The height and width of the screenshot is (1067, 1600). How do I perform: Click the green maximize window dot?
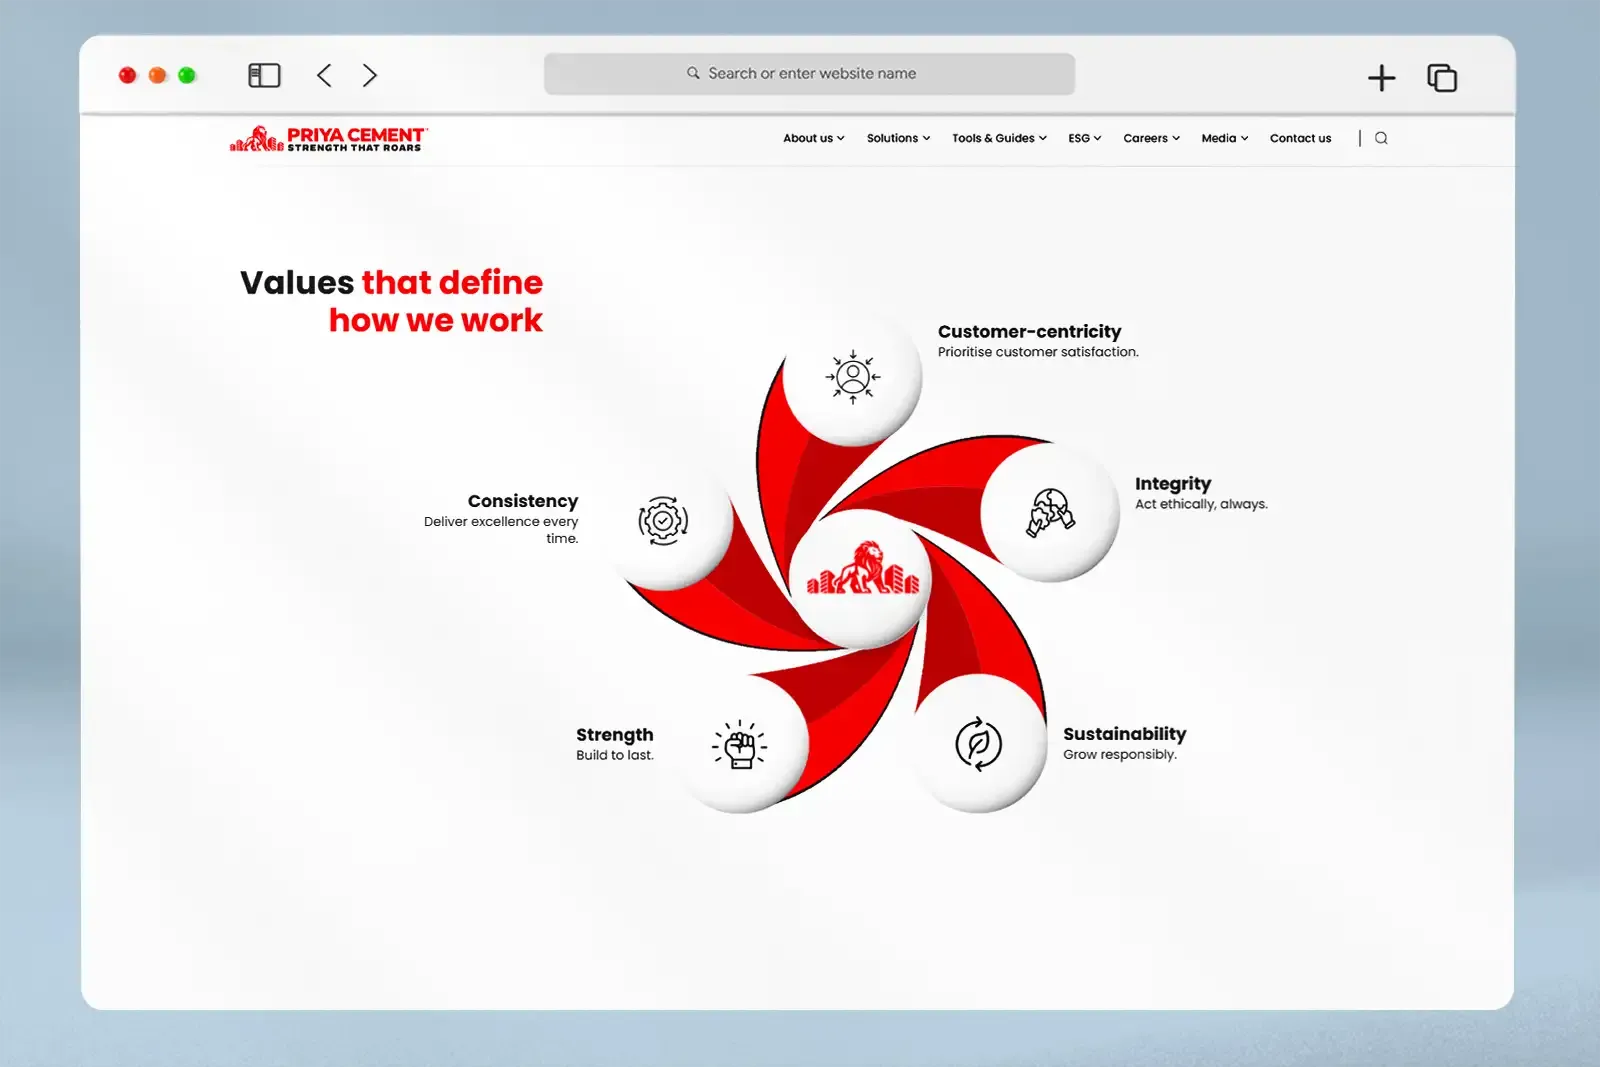tap(187, 75)
